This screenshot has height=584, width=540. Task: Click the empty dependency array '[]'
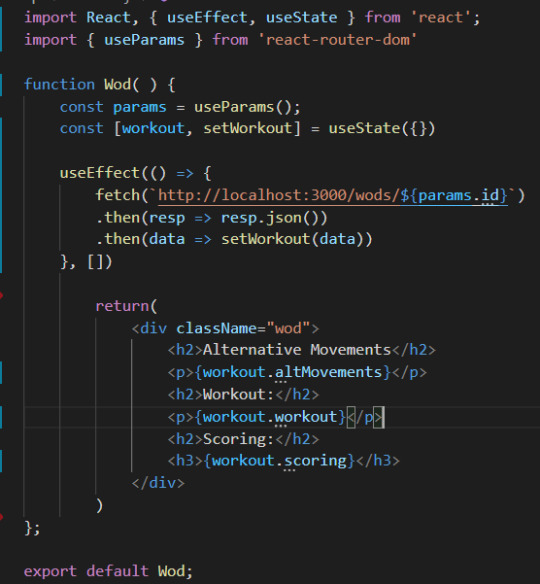(x=95, y=262)
